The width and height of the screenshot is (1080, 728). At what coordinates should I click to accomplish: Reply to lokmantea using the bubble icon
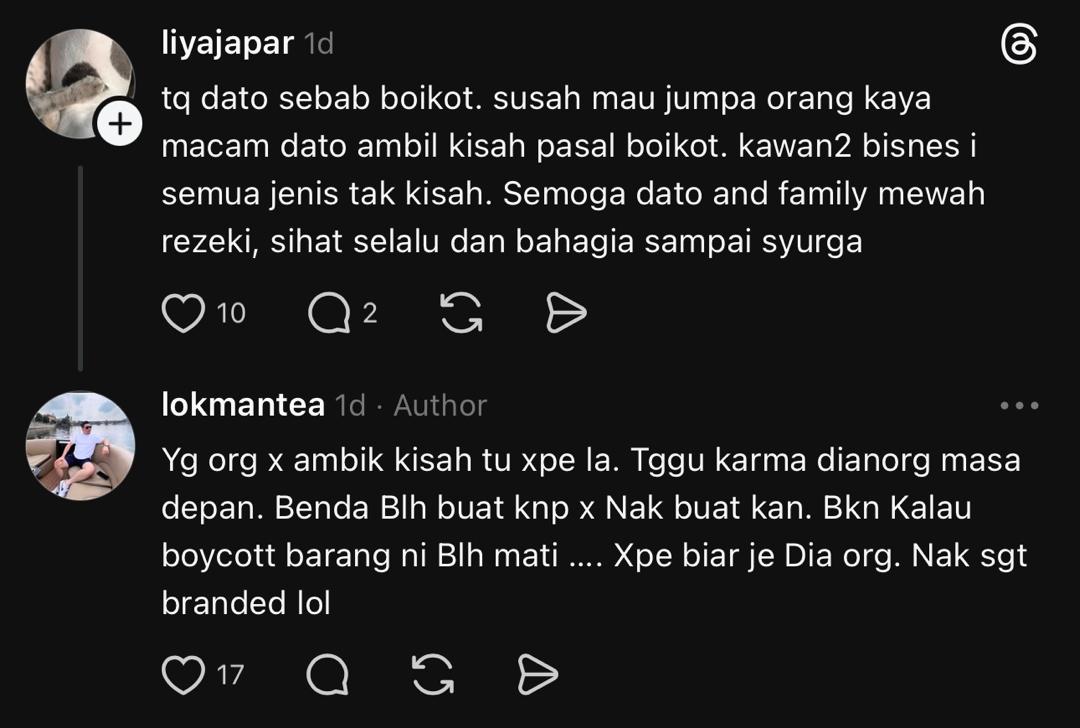pos(328,674)
